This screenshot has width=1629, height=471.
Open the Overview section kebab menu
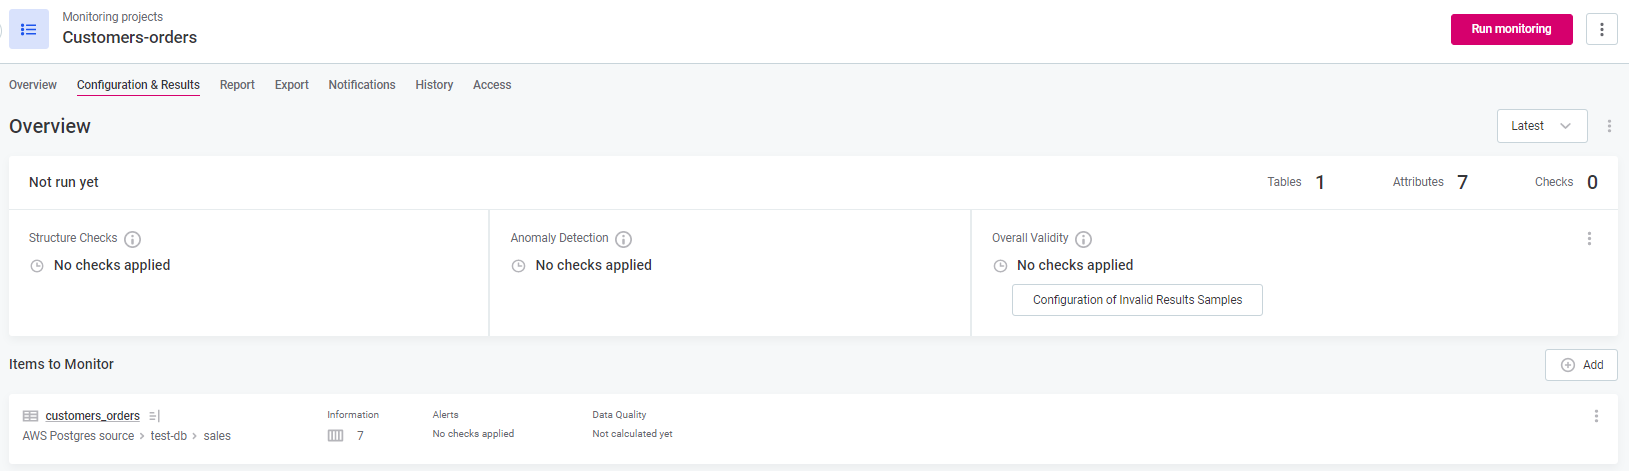(x=1609, y=126)
